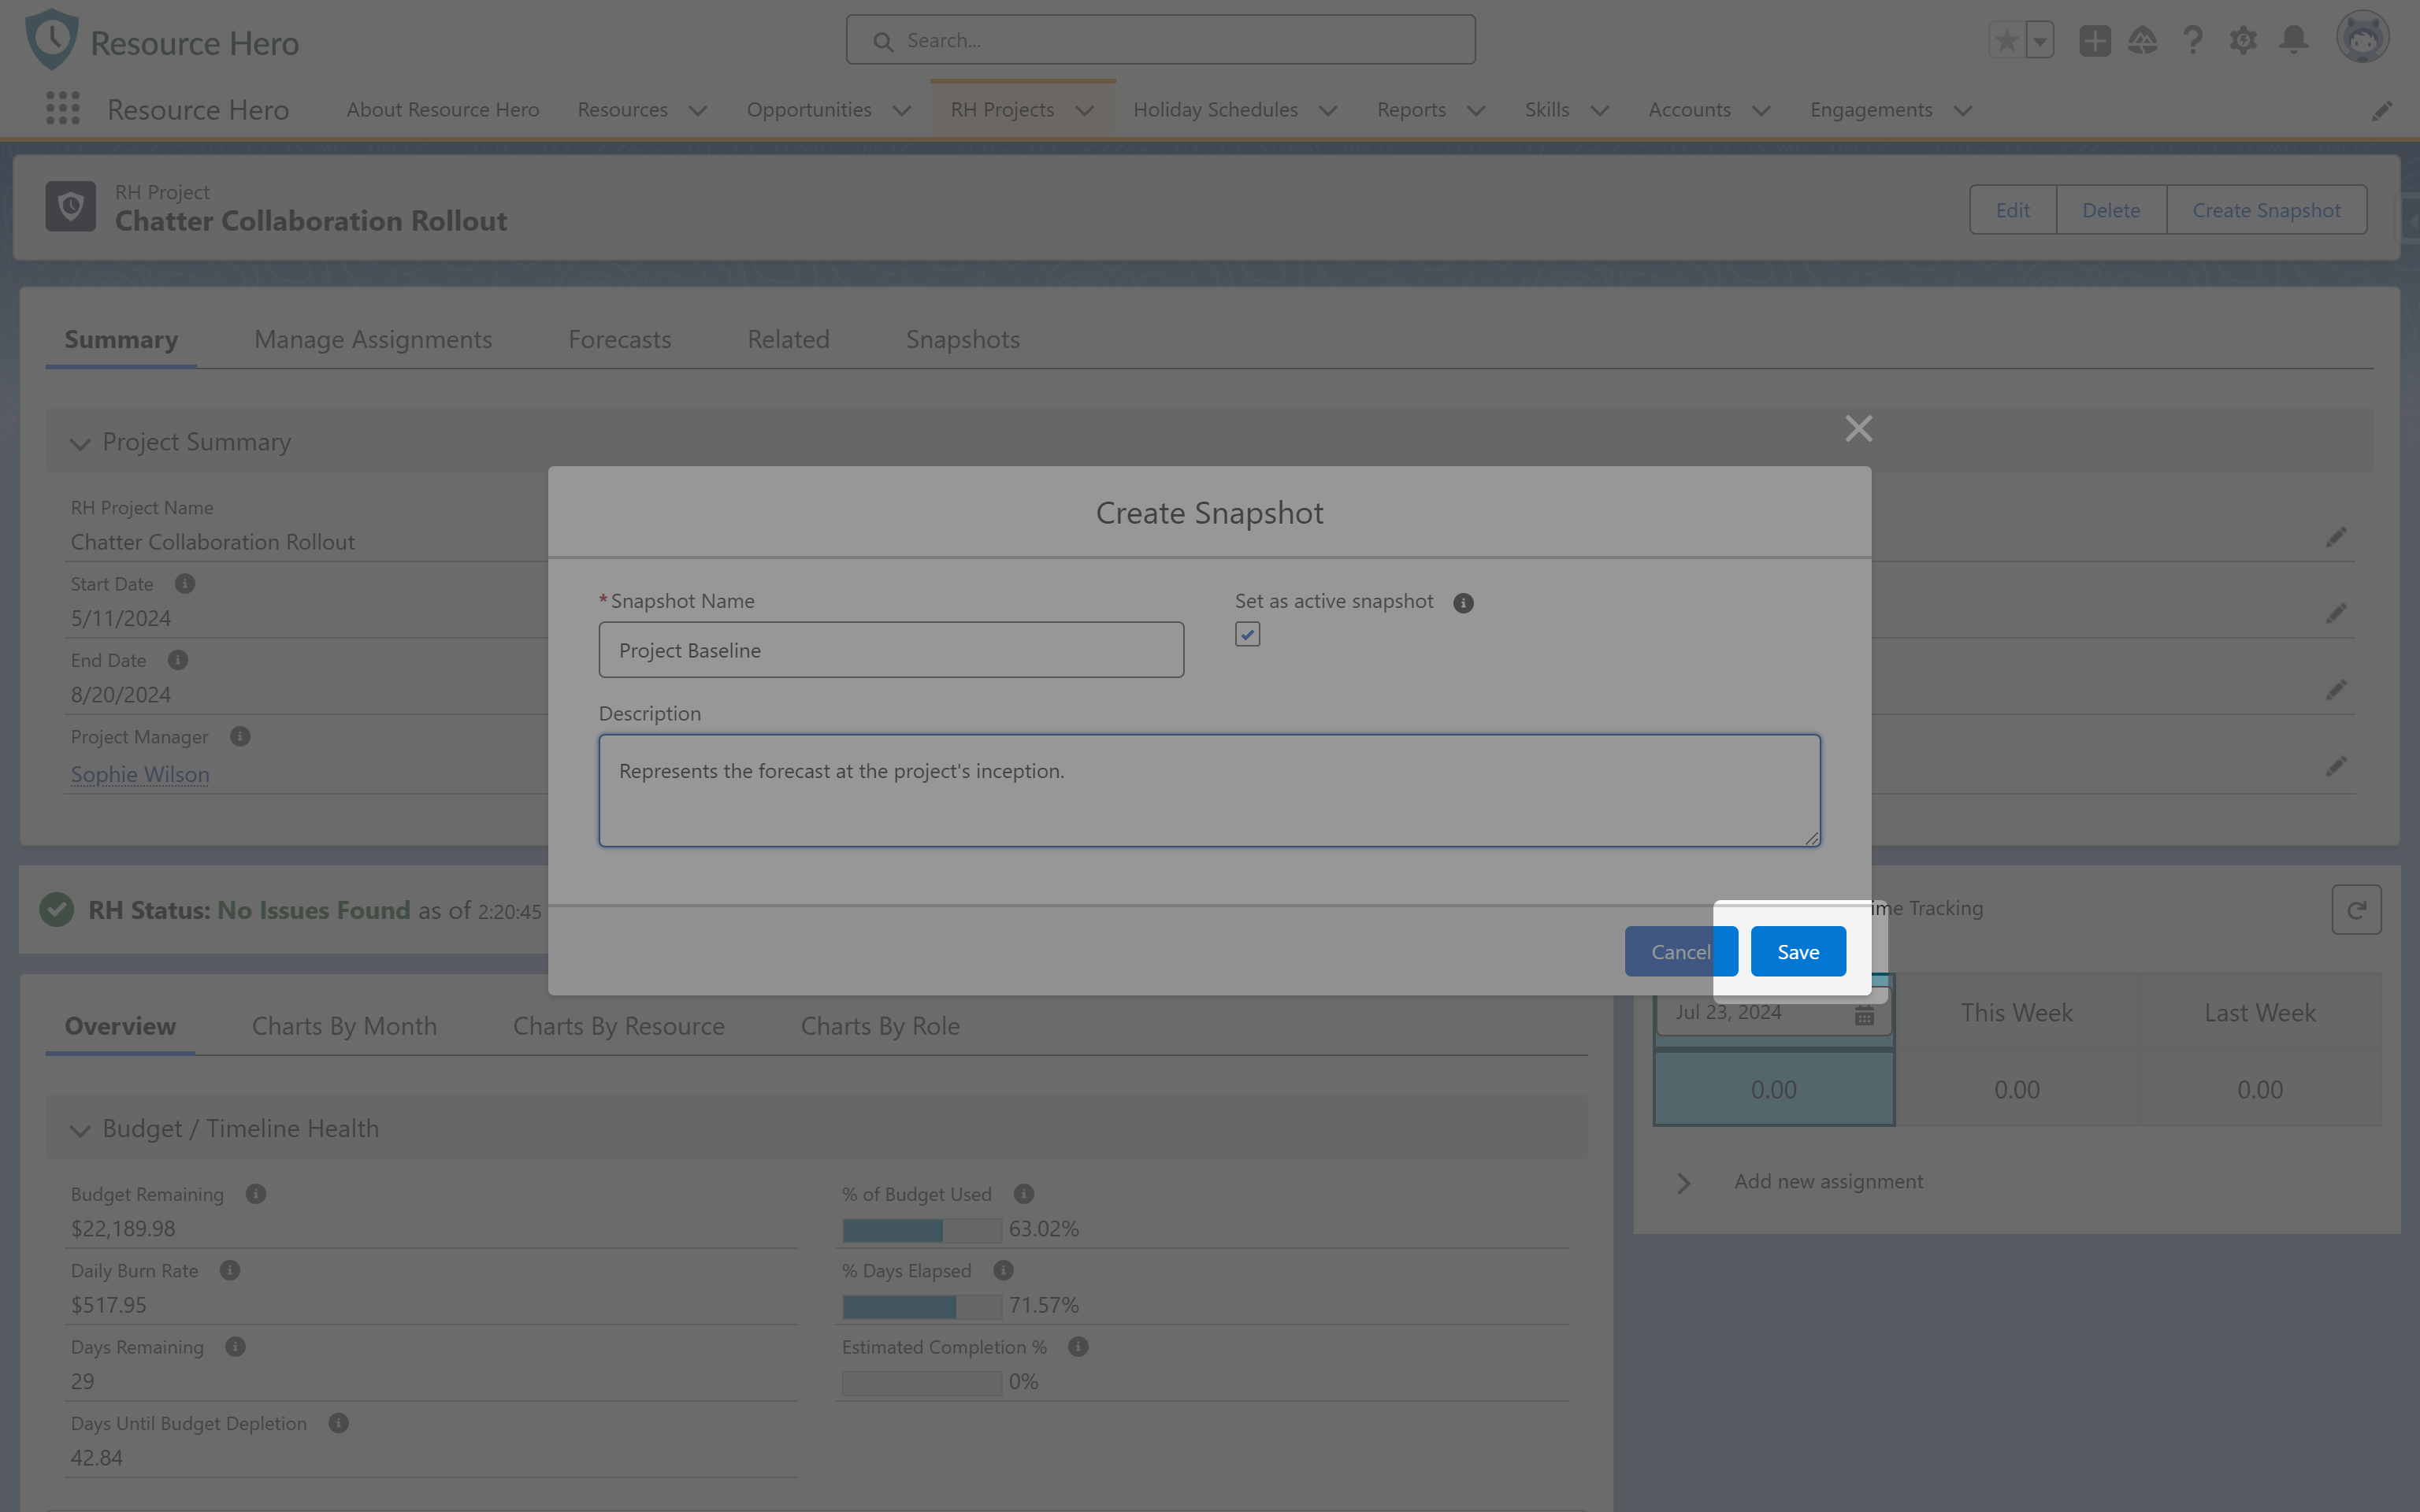Expand Engagements nav dropdown chevron
The width and height of the screenshot is (2420, 1512).
1962,110
